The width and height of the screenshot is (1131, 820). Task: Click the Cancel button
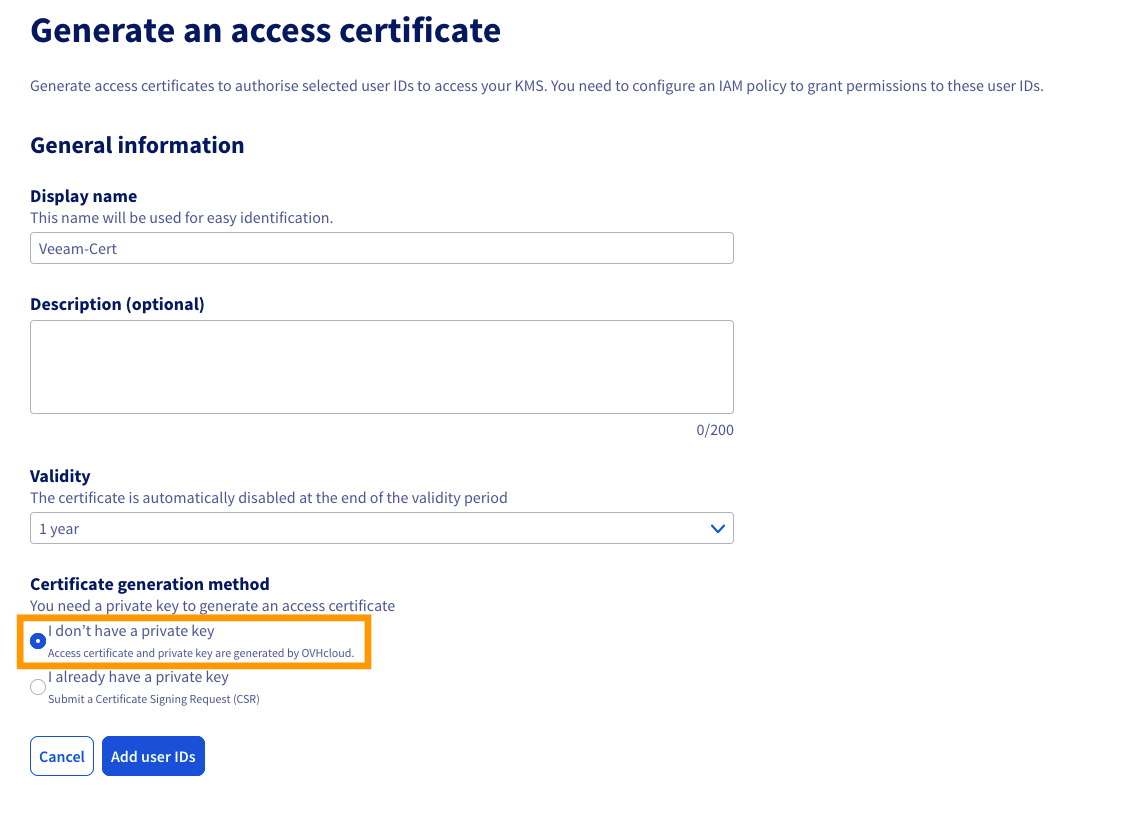[61, 756]
